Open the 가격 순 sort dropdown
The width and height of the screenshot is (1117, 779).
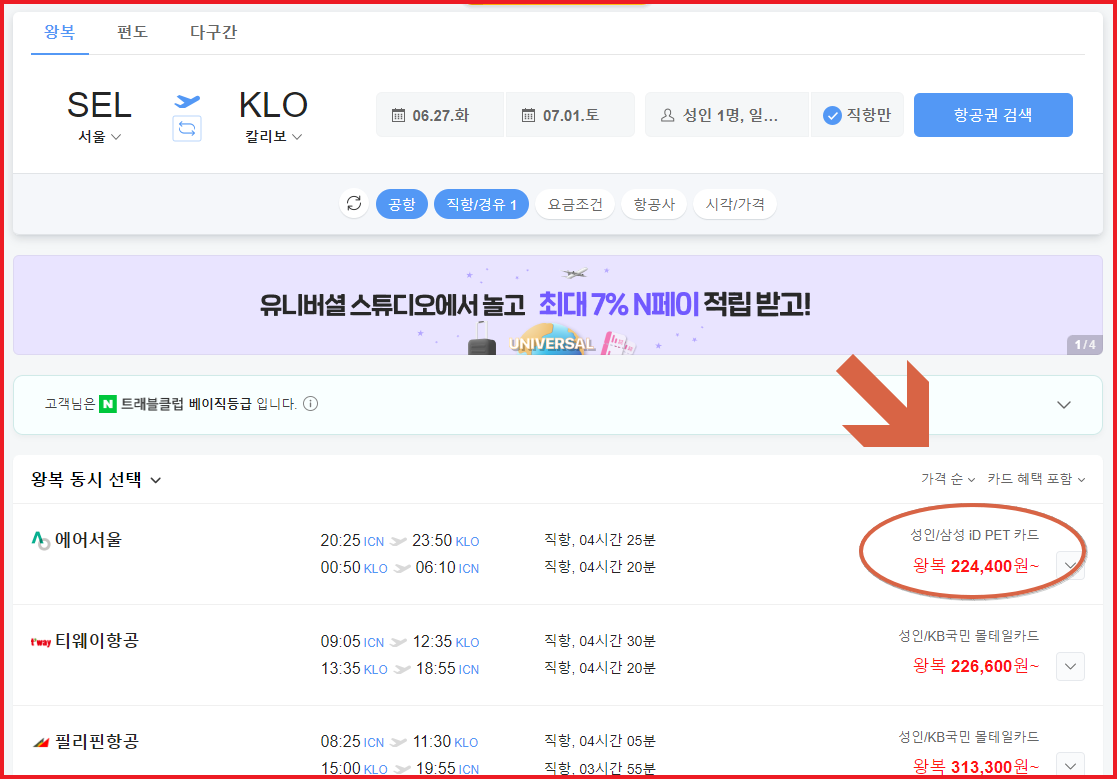click(x=947, y=479)
